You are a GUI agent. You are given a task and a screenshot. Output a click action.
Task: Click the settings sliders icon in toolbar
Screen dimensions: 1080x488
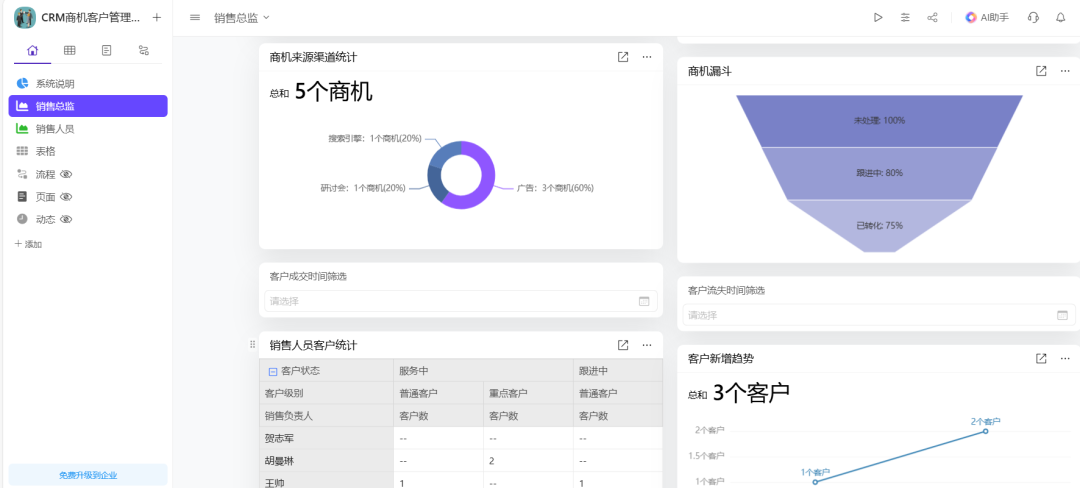click(x=905, y=18)
